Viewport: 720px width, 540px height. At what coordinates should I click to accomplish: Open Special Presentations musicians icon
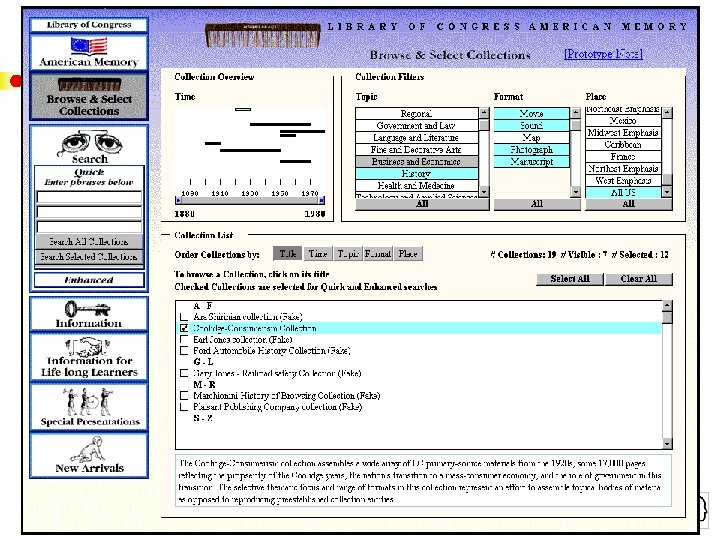click(88, 402)
